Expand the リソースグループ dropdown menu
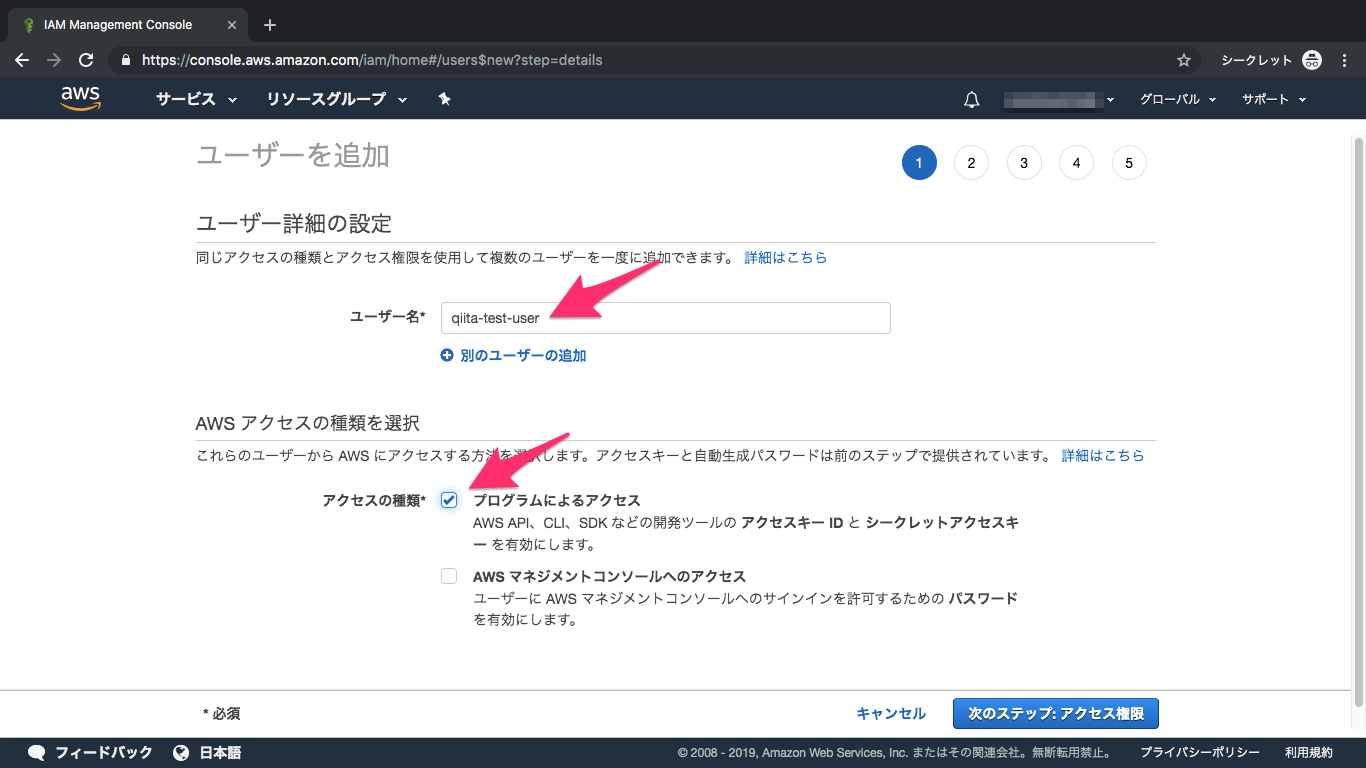The height and width of the screenshot is (768, 1366). pos(337,99)
